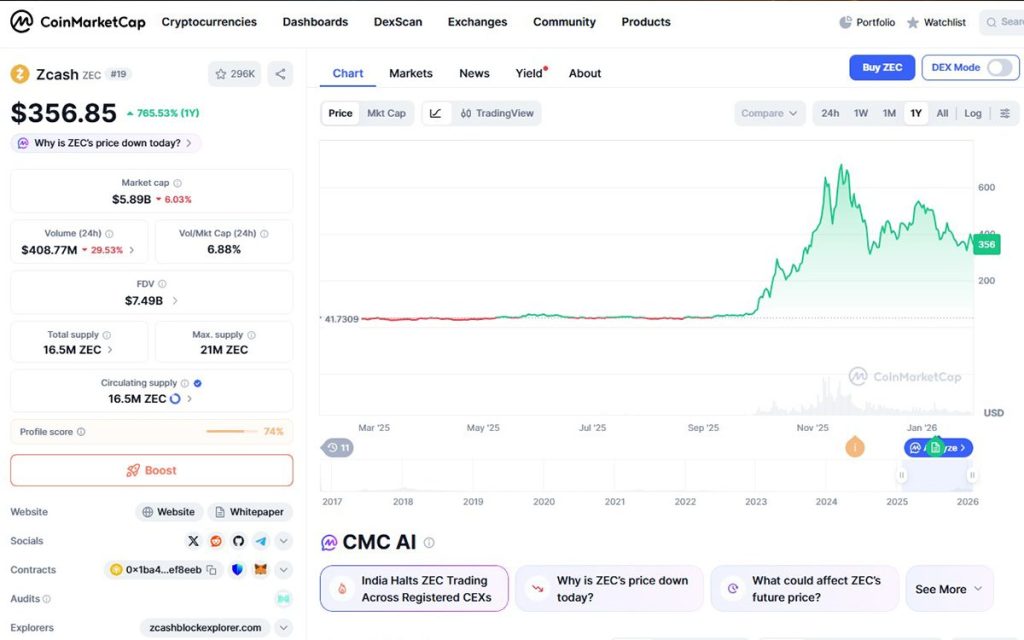The image size is (1024, 640).
Task: Open Zcash's X (Twitter) social link
Action: (194, 541)
